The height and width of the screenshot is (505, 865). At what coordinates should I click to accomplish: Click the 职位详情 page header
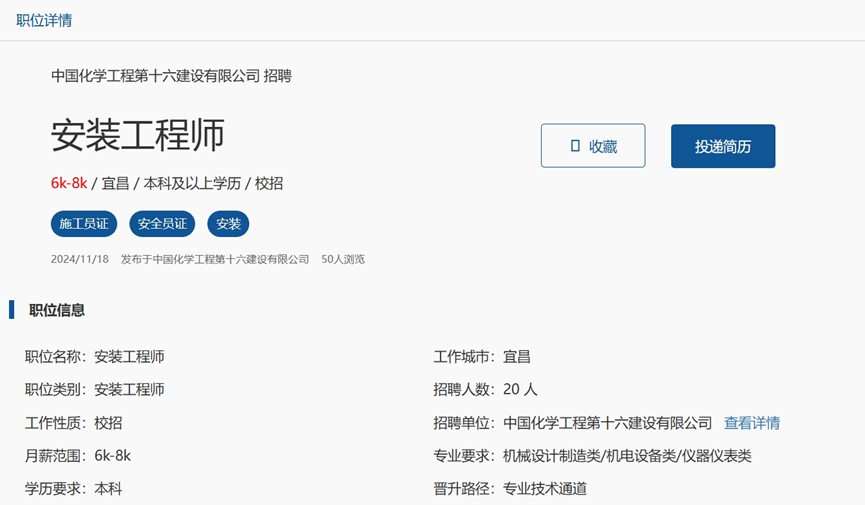[x=44, y=20]
